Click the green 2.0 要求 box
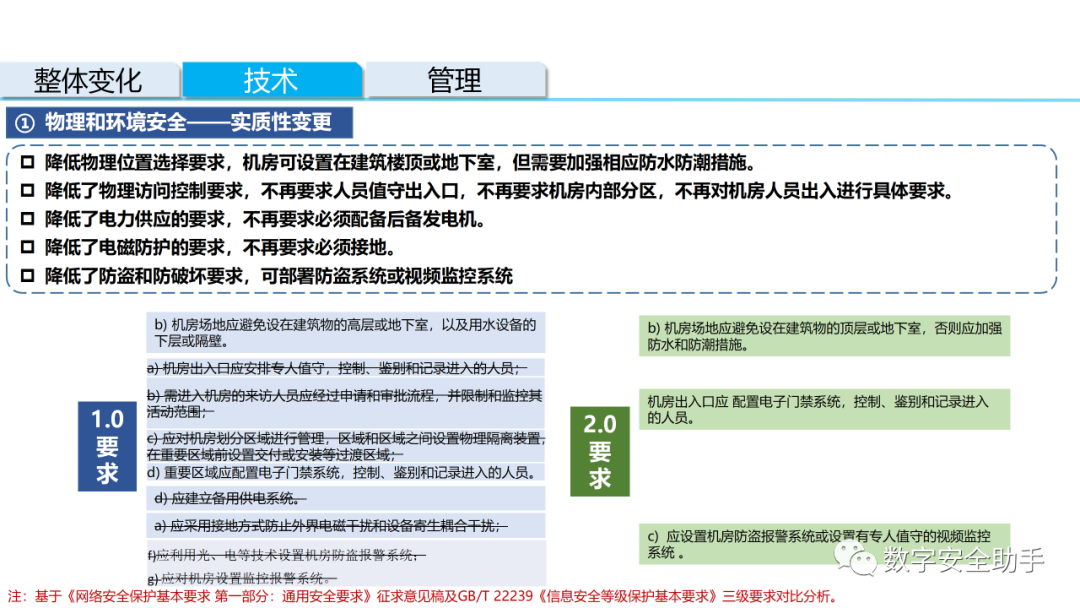 click(x=599, y=451)
